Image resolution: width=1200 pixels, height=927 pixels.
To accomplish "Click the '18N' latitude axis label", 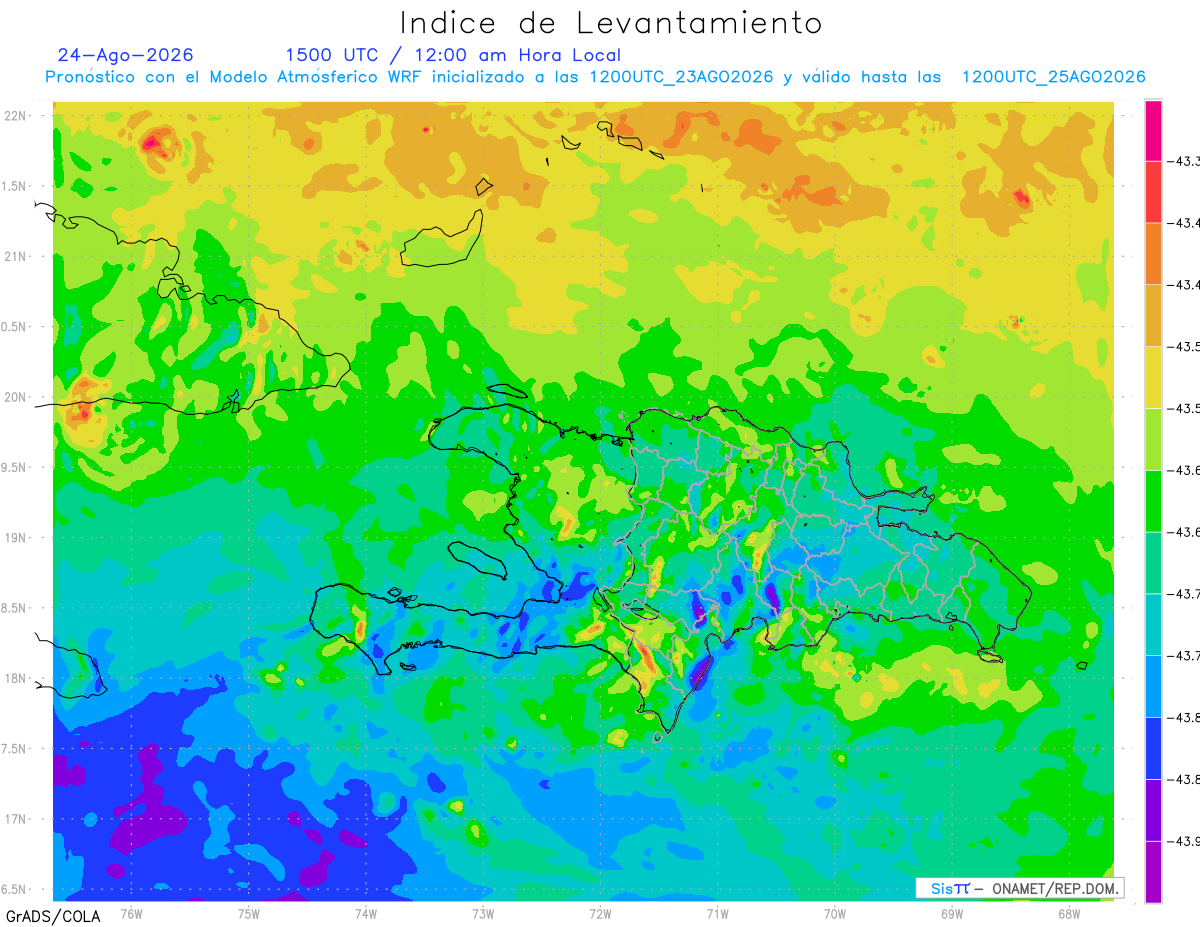I will pyautogui.click(x=15, y=678).
